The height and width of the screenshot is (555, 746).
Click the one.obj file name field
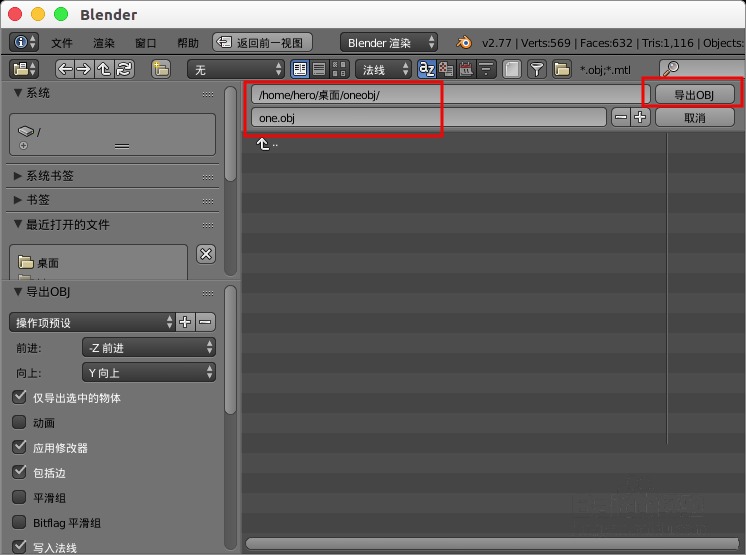point(429,117)
